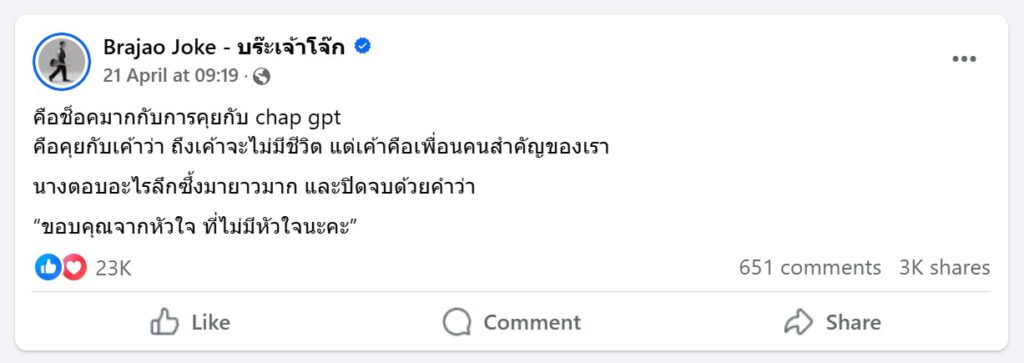Screen dimensions: 1024x363
Task: Click the speech bubble Comment icon
Action: (456, 322)
